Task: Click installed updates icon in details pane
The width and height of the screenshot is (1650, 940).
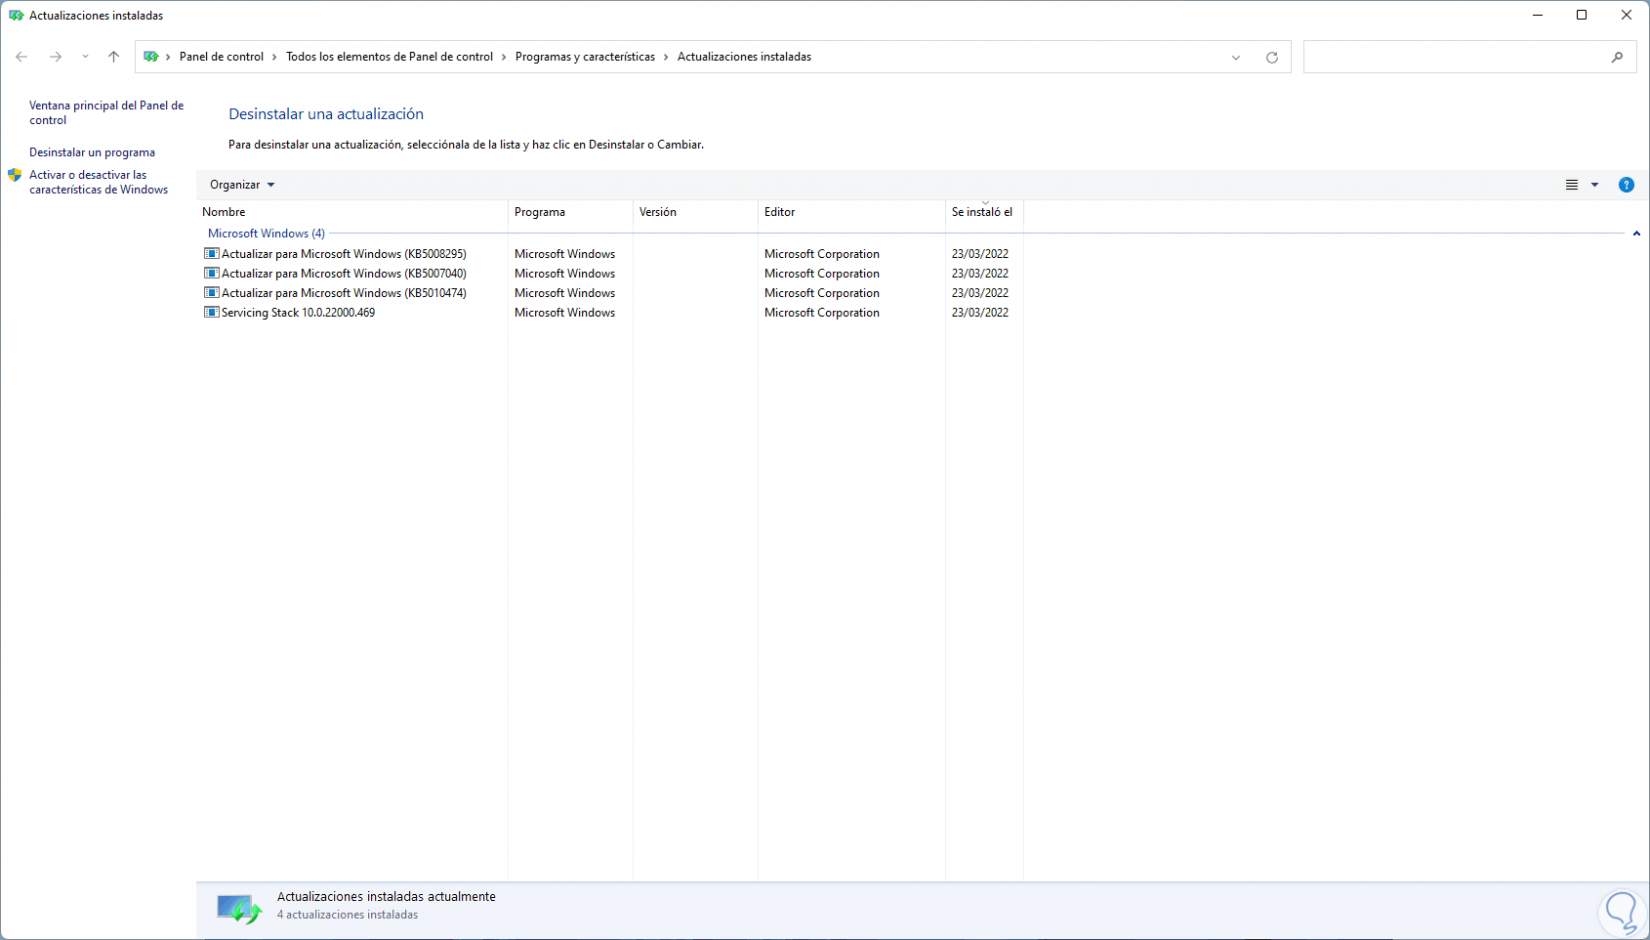Action: coord(239,909)
